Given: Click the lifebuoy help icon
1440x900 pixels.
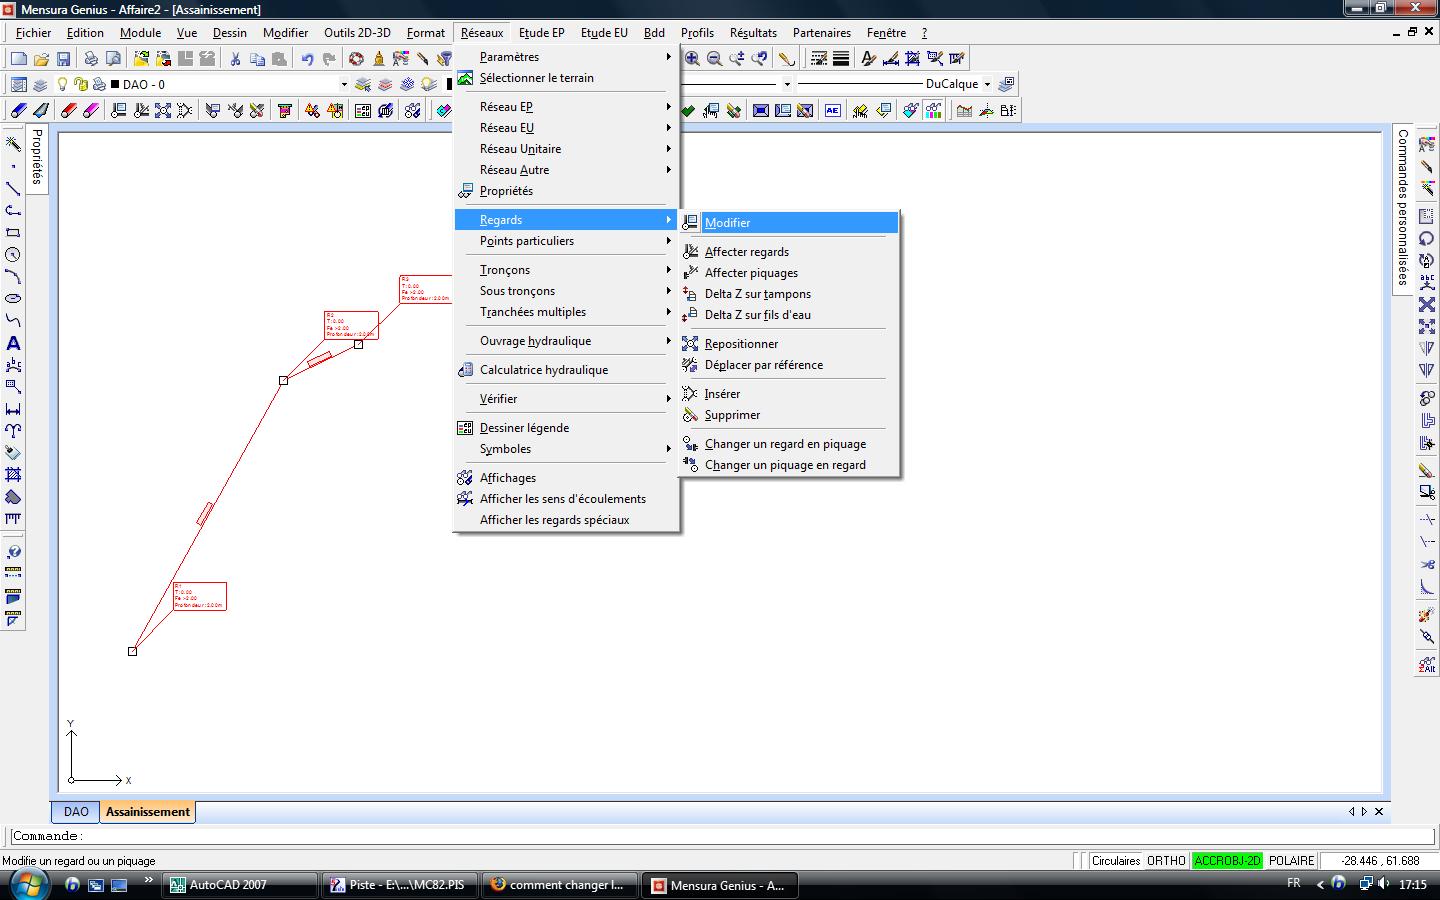Looking at the screenshot, I should (x=356, y=59).
